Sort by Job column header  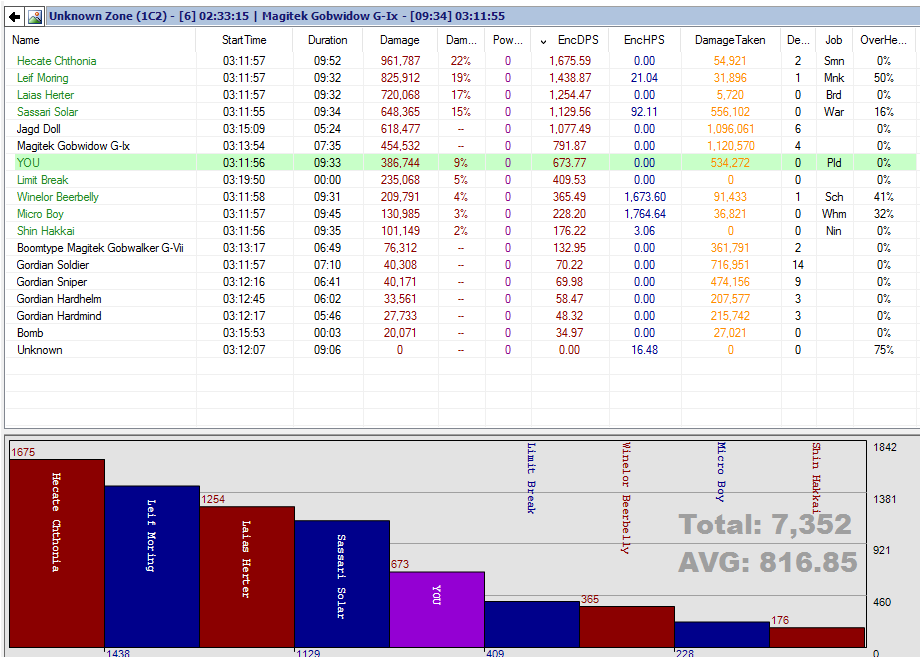tap(834, 40)
